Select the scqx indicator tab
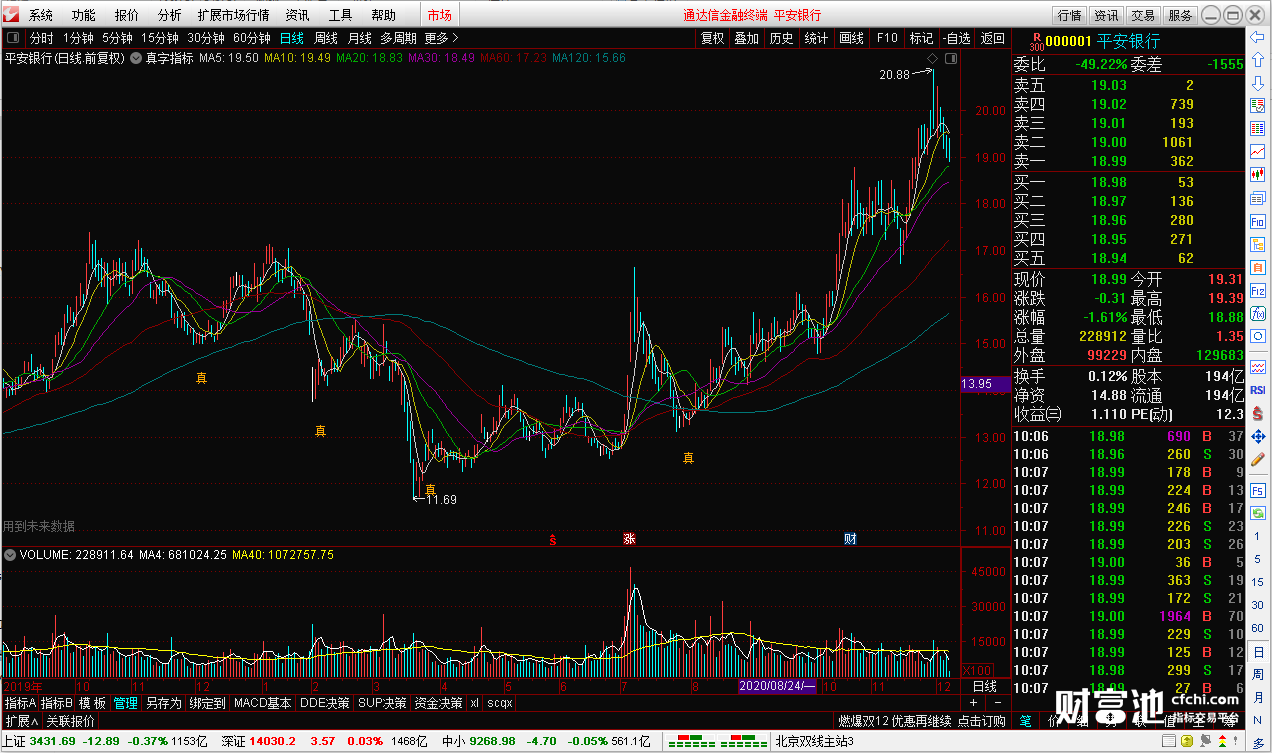The width and height of the screenshot is (1272, 753). (x=500, y=703)
